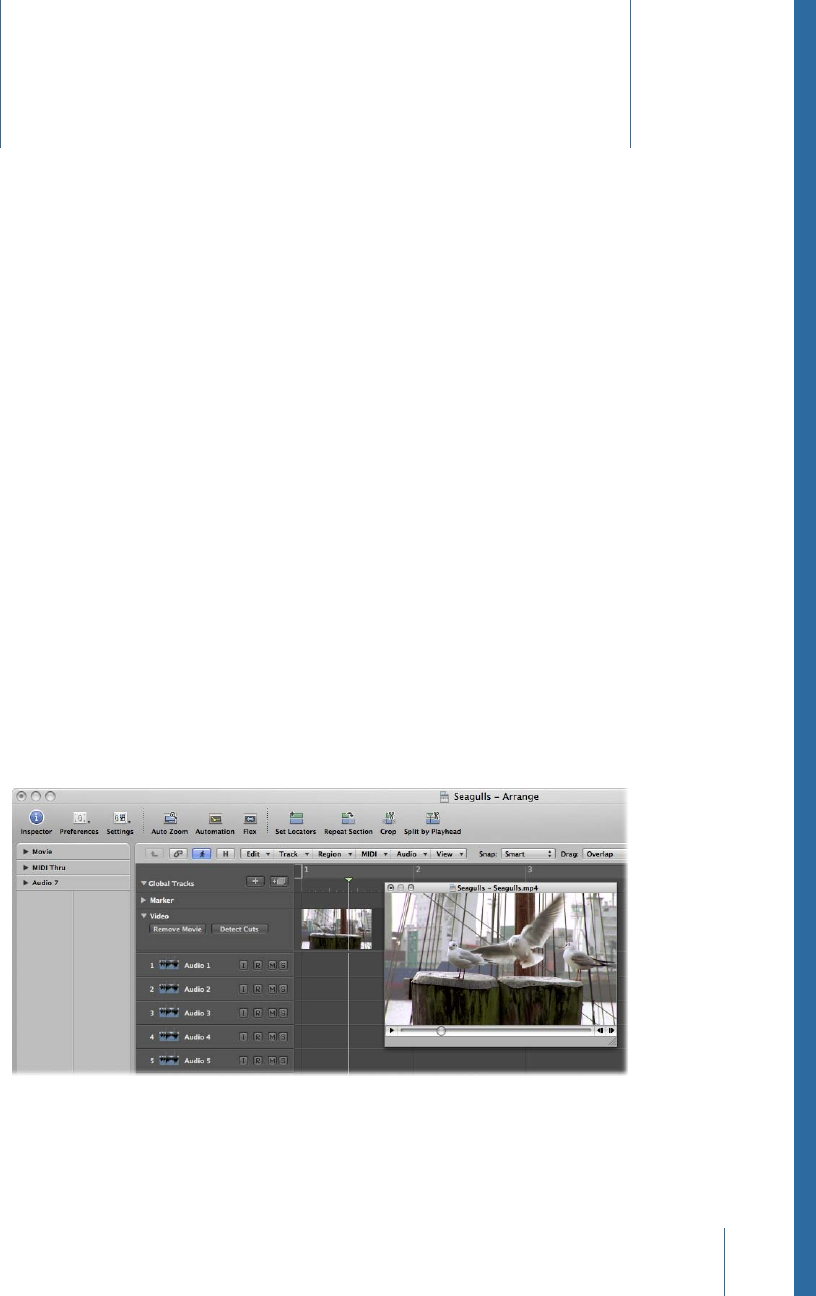The height and width of the screenshot is (1296, 816).
Task: Click the video thumbnail in Video track
Action: click(x=337, y=928)
